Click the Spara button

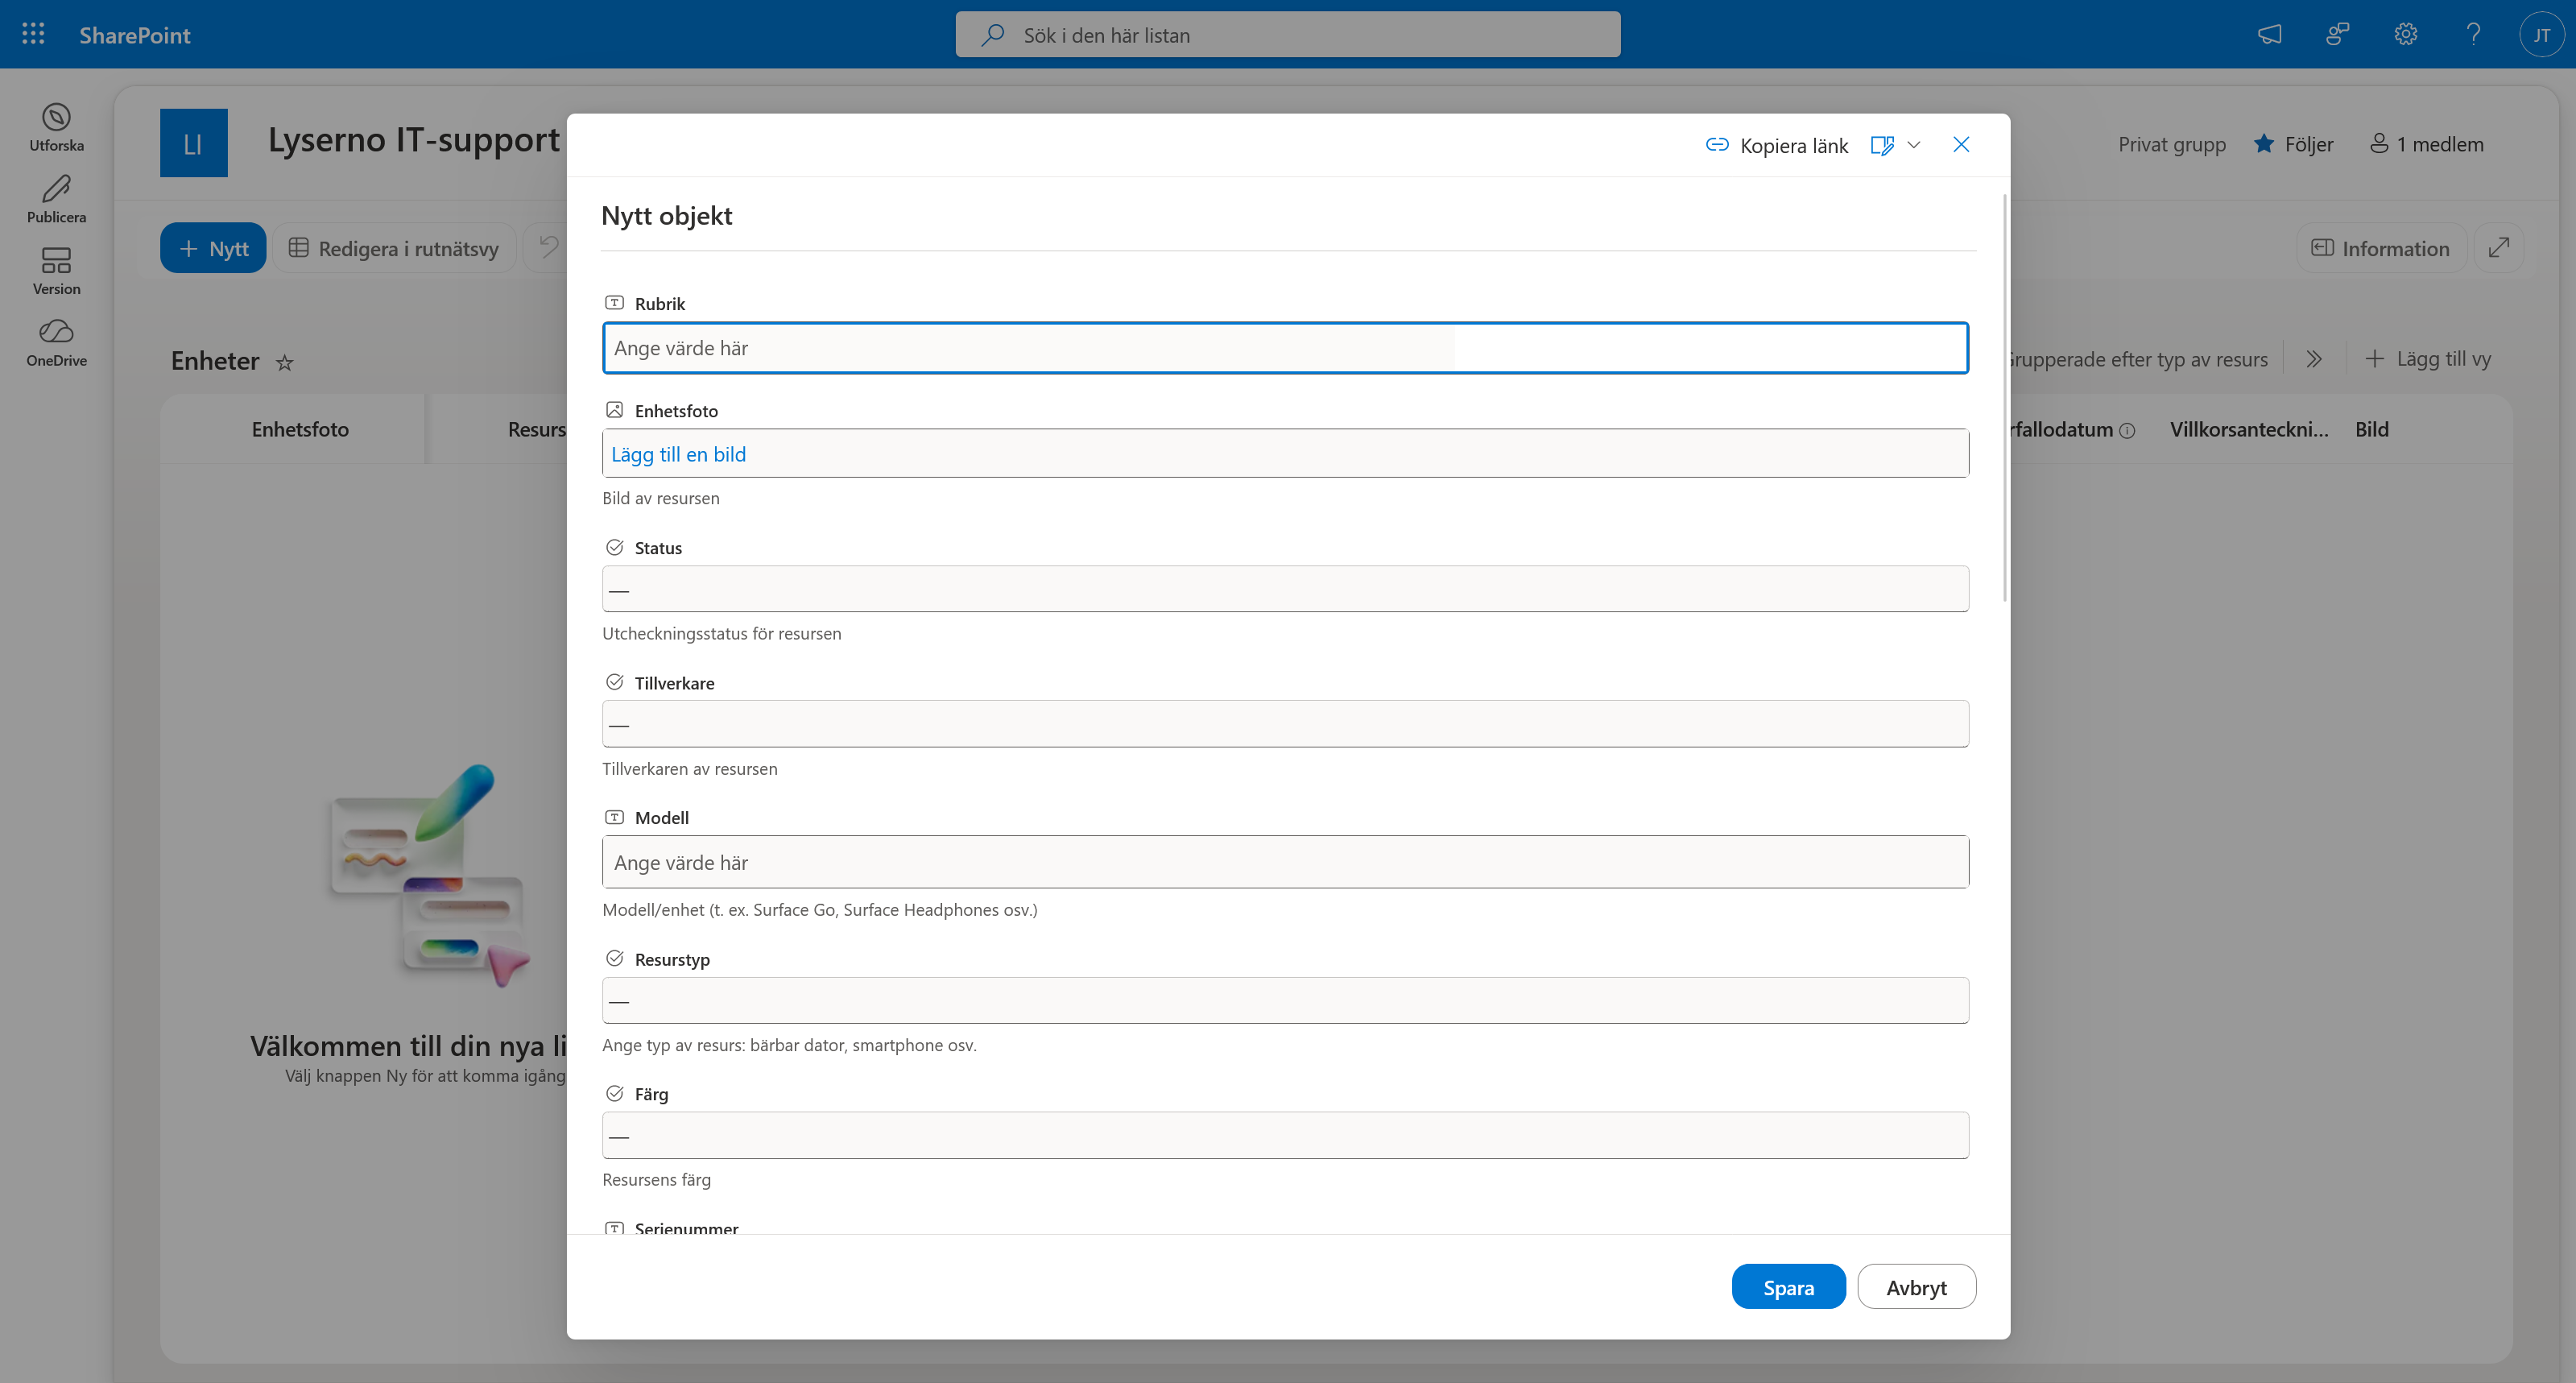1788,1287
